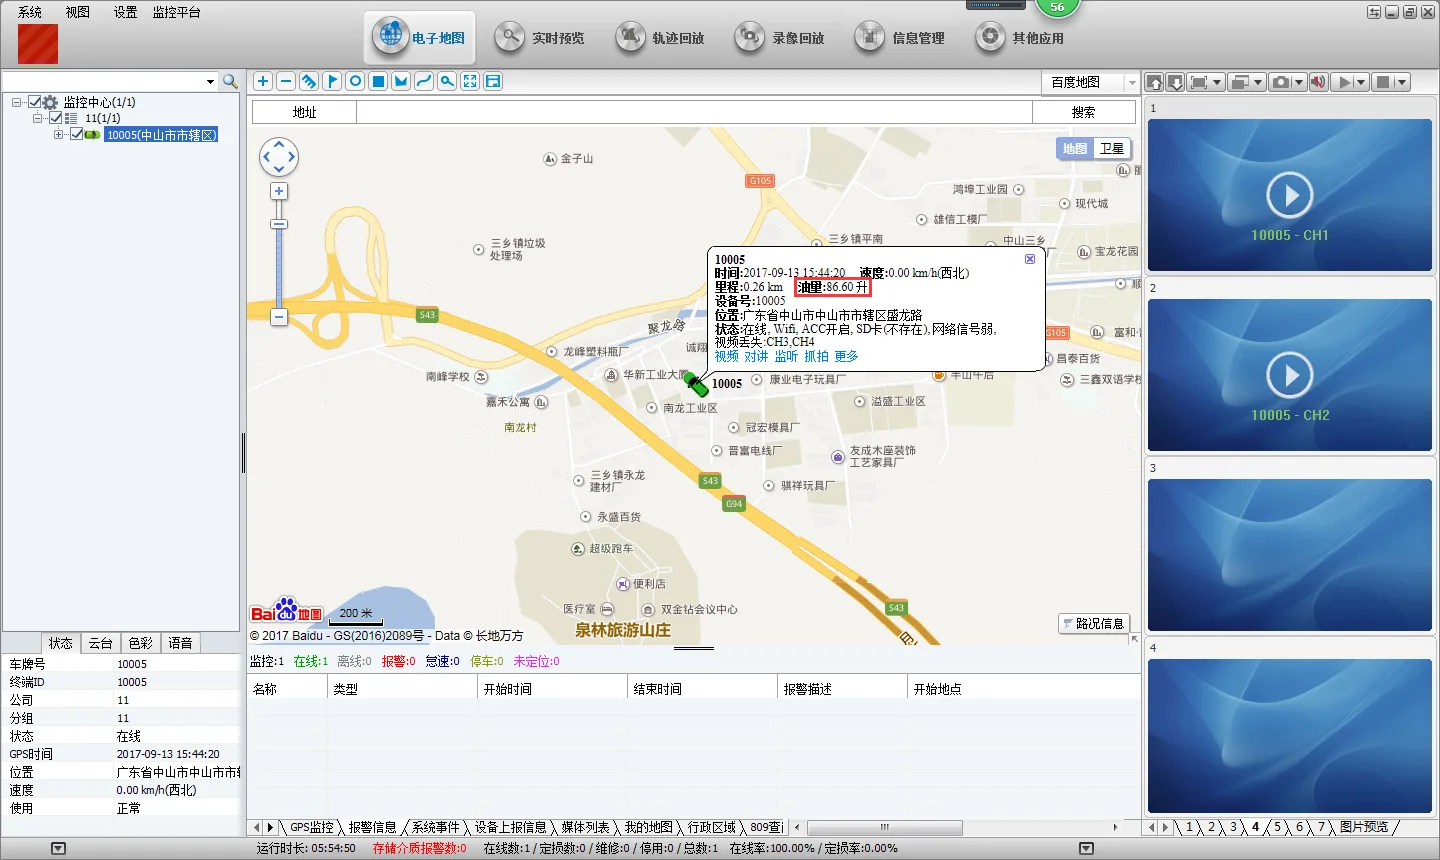1440x860 pixels.
Task: Open the 录像回放 module
Action: click(x=779, y=38)
